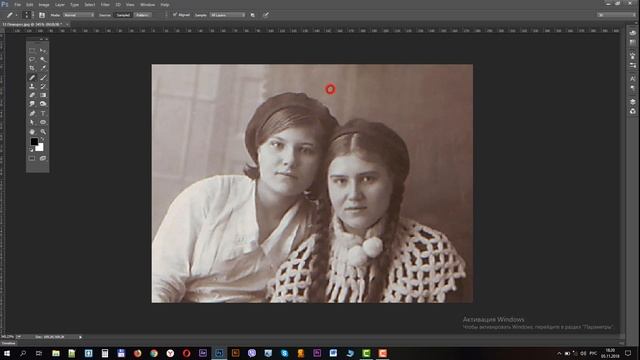Screen dimensions: 640x360
Task: Select the Zoom tool
Action: point(43,131)
